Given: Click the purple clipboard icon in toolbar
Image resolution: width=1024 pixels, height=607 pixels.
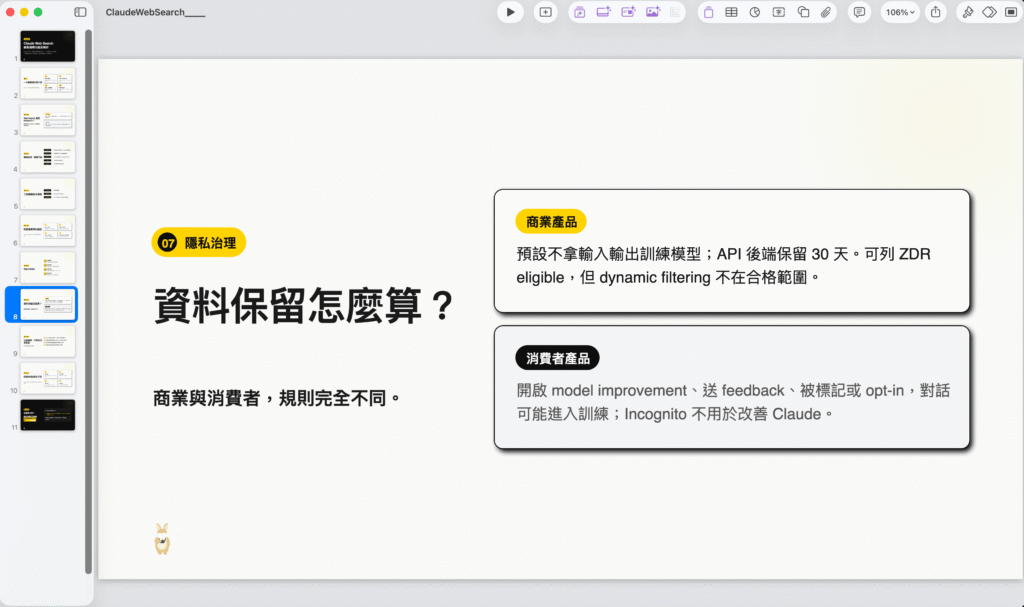Looking at the screenshot, I should coord(709,12).
